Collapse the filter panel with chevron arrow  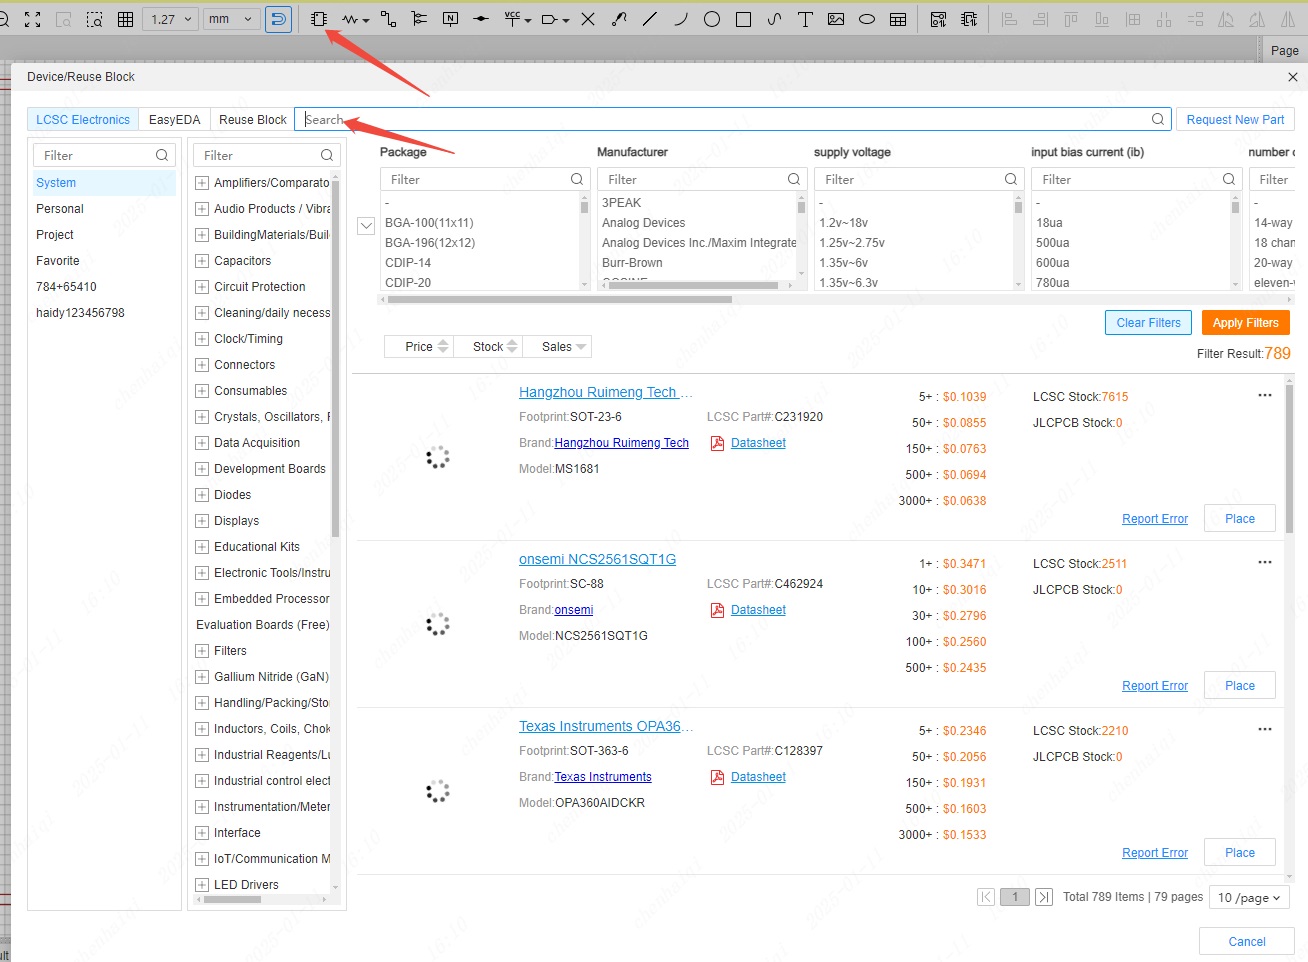click(366, 226)
